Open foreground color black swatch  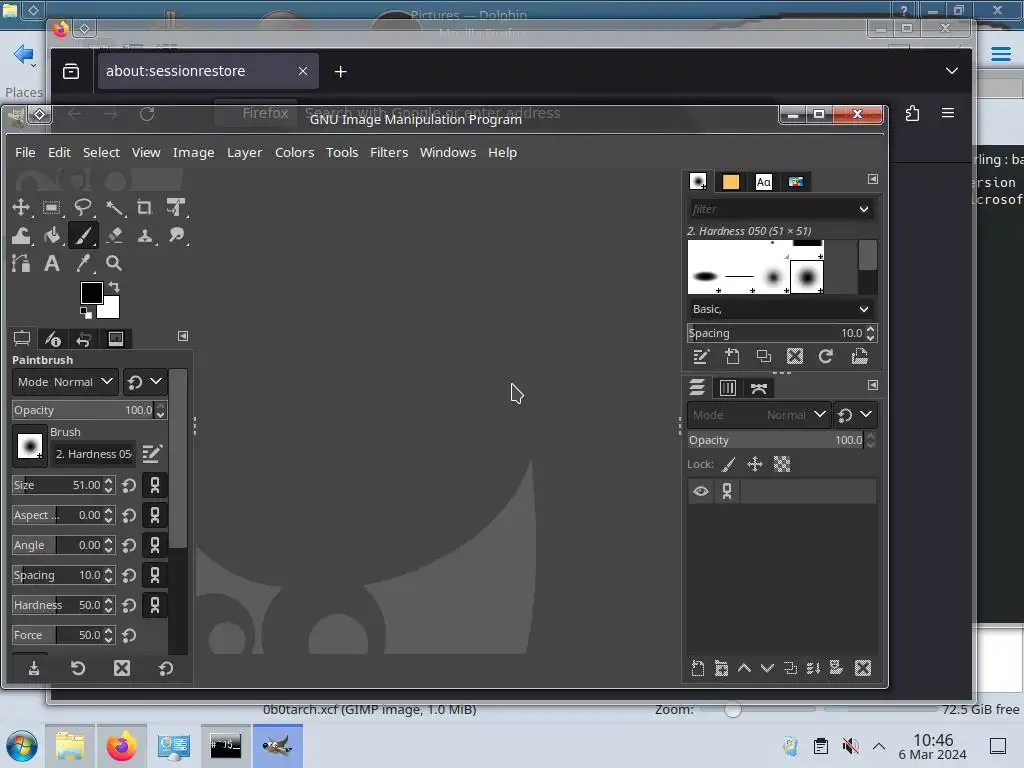pos(89,291)
